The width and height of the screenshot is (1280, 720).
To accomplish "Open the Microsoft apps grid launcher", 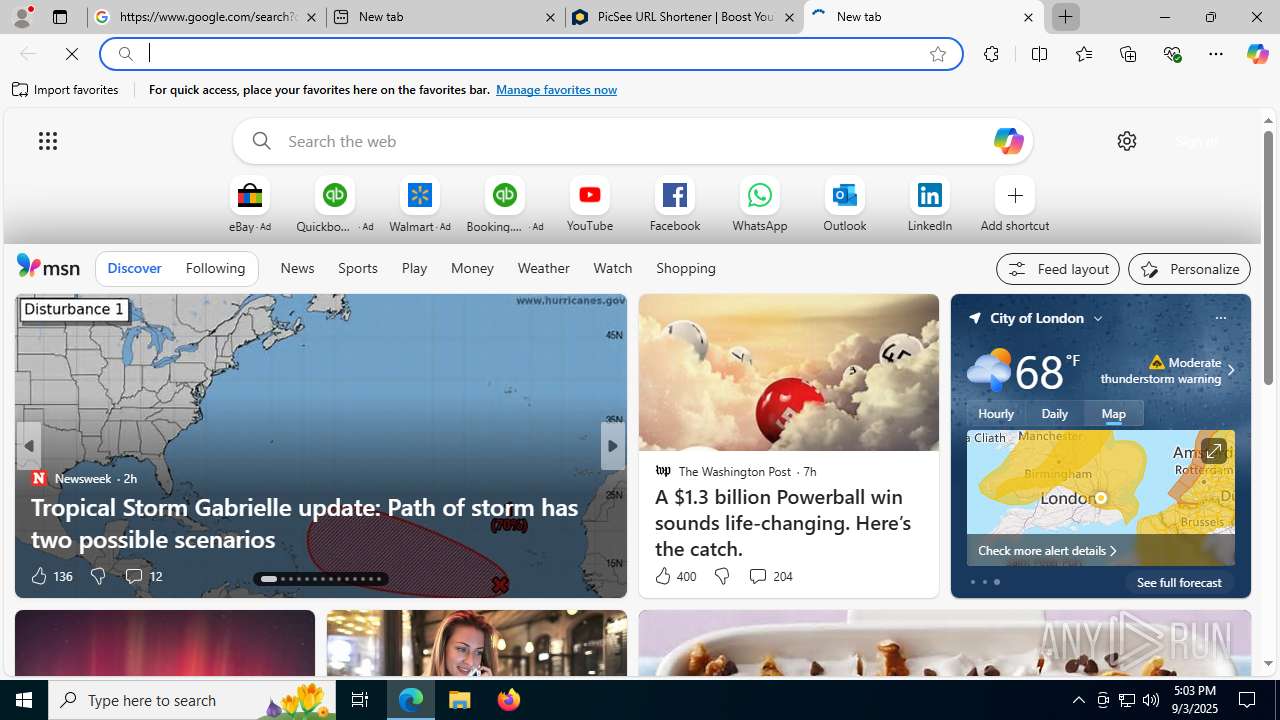I will click(x=48, y=141).
